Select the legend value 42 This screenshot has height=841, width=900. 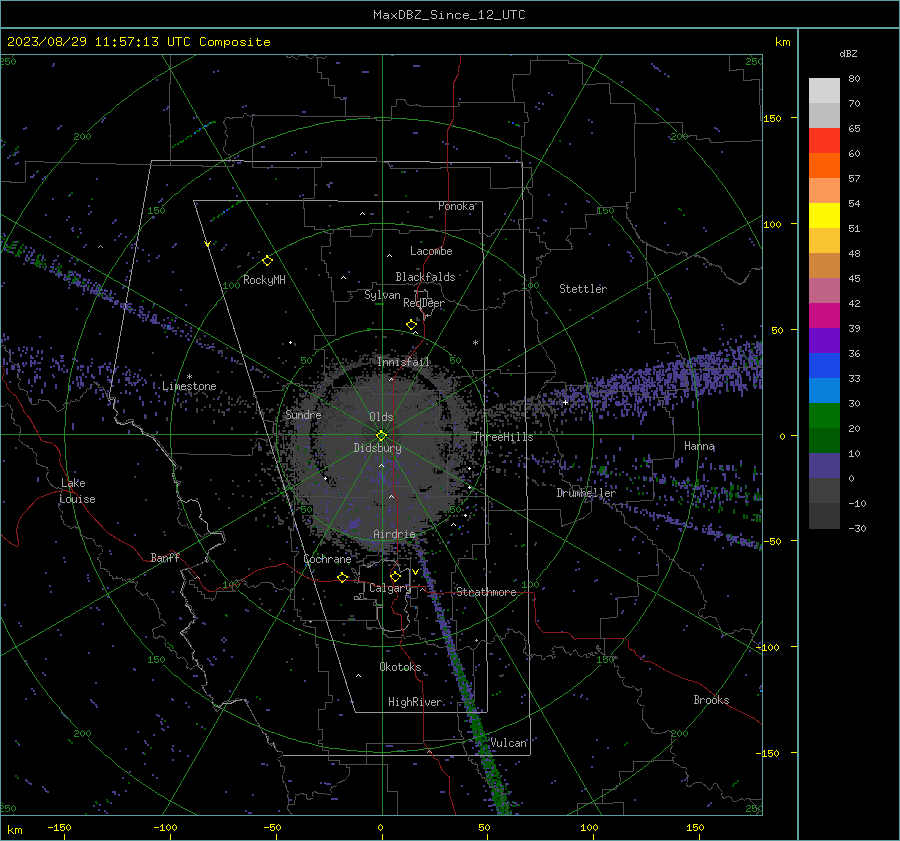(x=854, y=303)
